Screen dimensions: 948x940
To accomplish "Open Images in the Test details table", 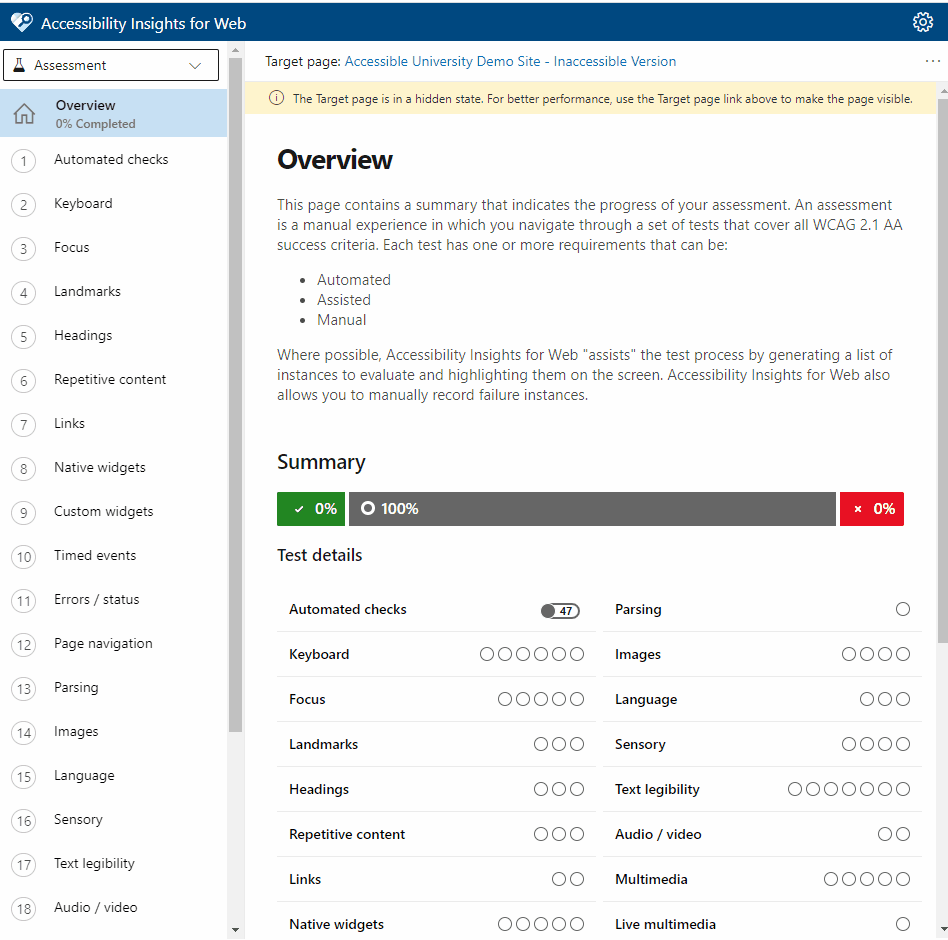I will [x=638, y=654].
